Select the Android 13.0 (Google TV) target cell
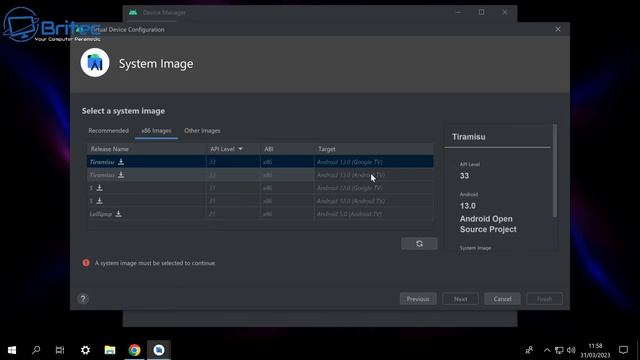Screen dimensions: 640x360 pyautogui.click(x=350, y=162)
